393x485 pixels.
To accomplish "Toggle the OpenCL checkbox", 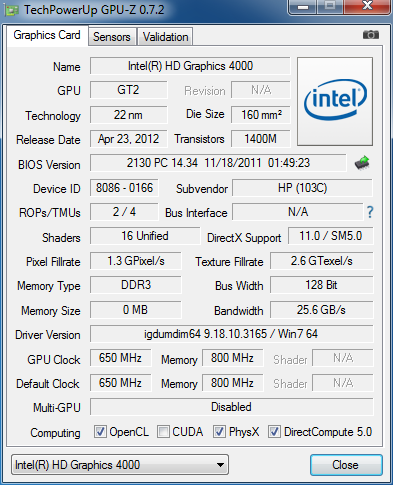I will [100, 432].
